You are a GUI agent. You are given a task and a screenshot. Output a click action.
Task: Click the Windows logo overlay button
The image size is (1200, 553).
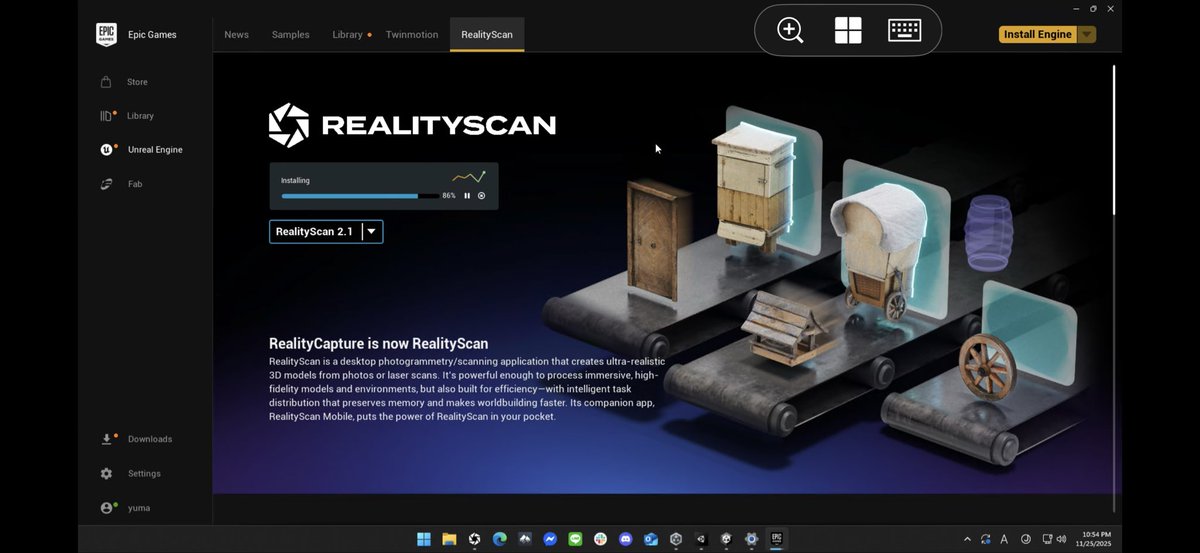(848, 31)
